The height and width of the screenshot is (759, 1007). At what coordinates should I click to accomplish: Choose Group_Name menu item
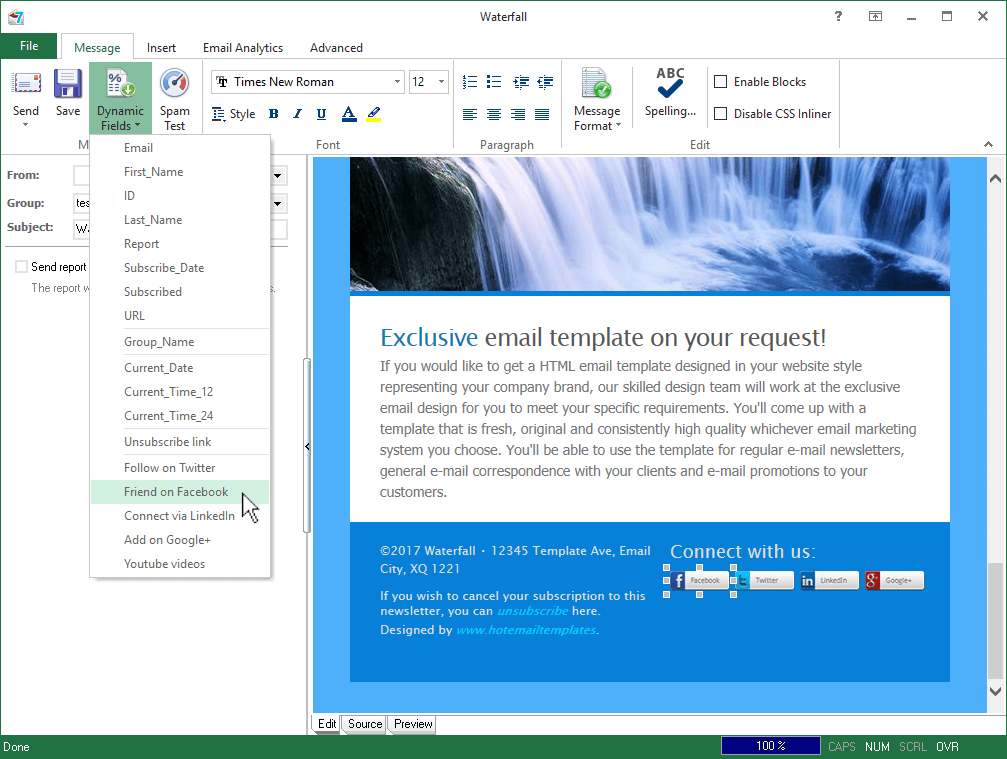[x=180, y=342]
